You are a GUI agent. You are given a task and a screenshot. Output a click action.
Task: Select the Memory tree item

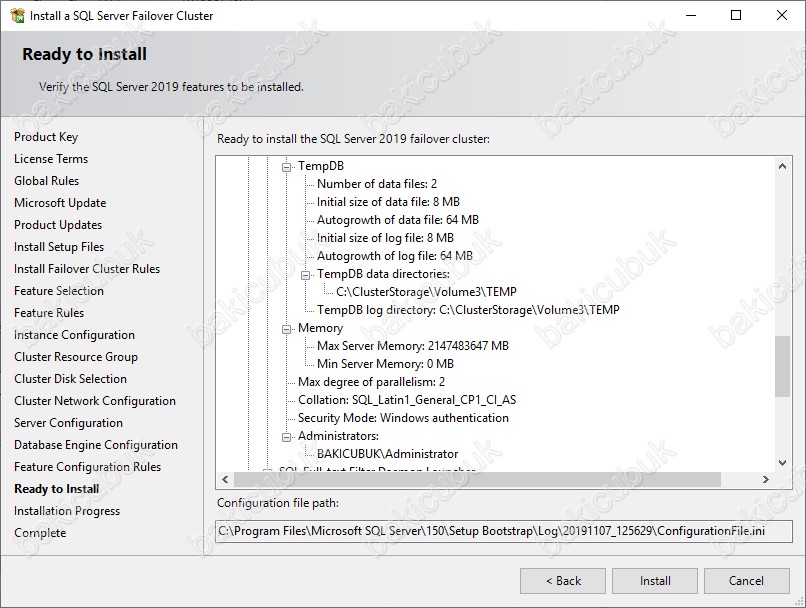[320, 328]
